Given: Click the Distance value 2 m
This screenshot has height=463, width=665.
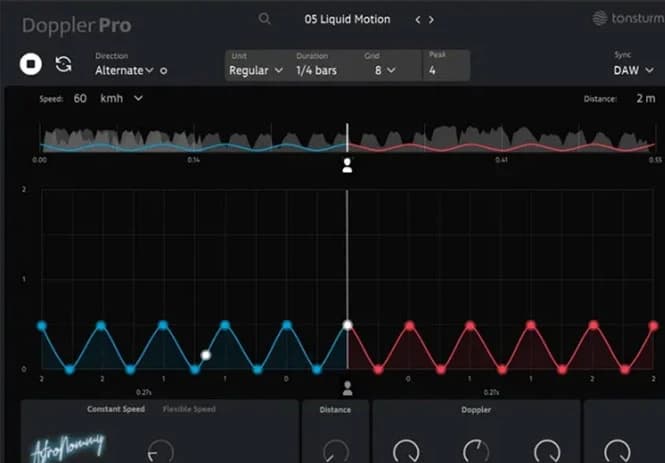Looking at the screenshot, I should (645, 98).
